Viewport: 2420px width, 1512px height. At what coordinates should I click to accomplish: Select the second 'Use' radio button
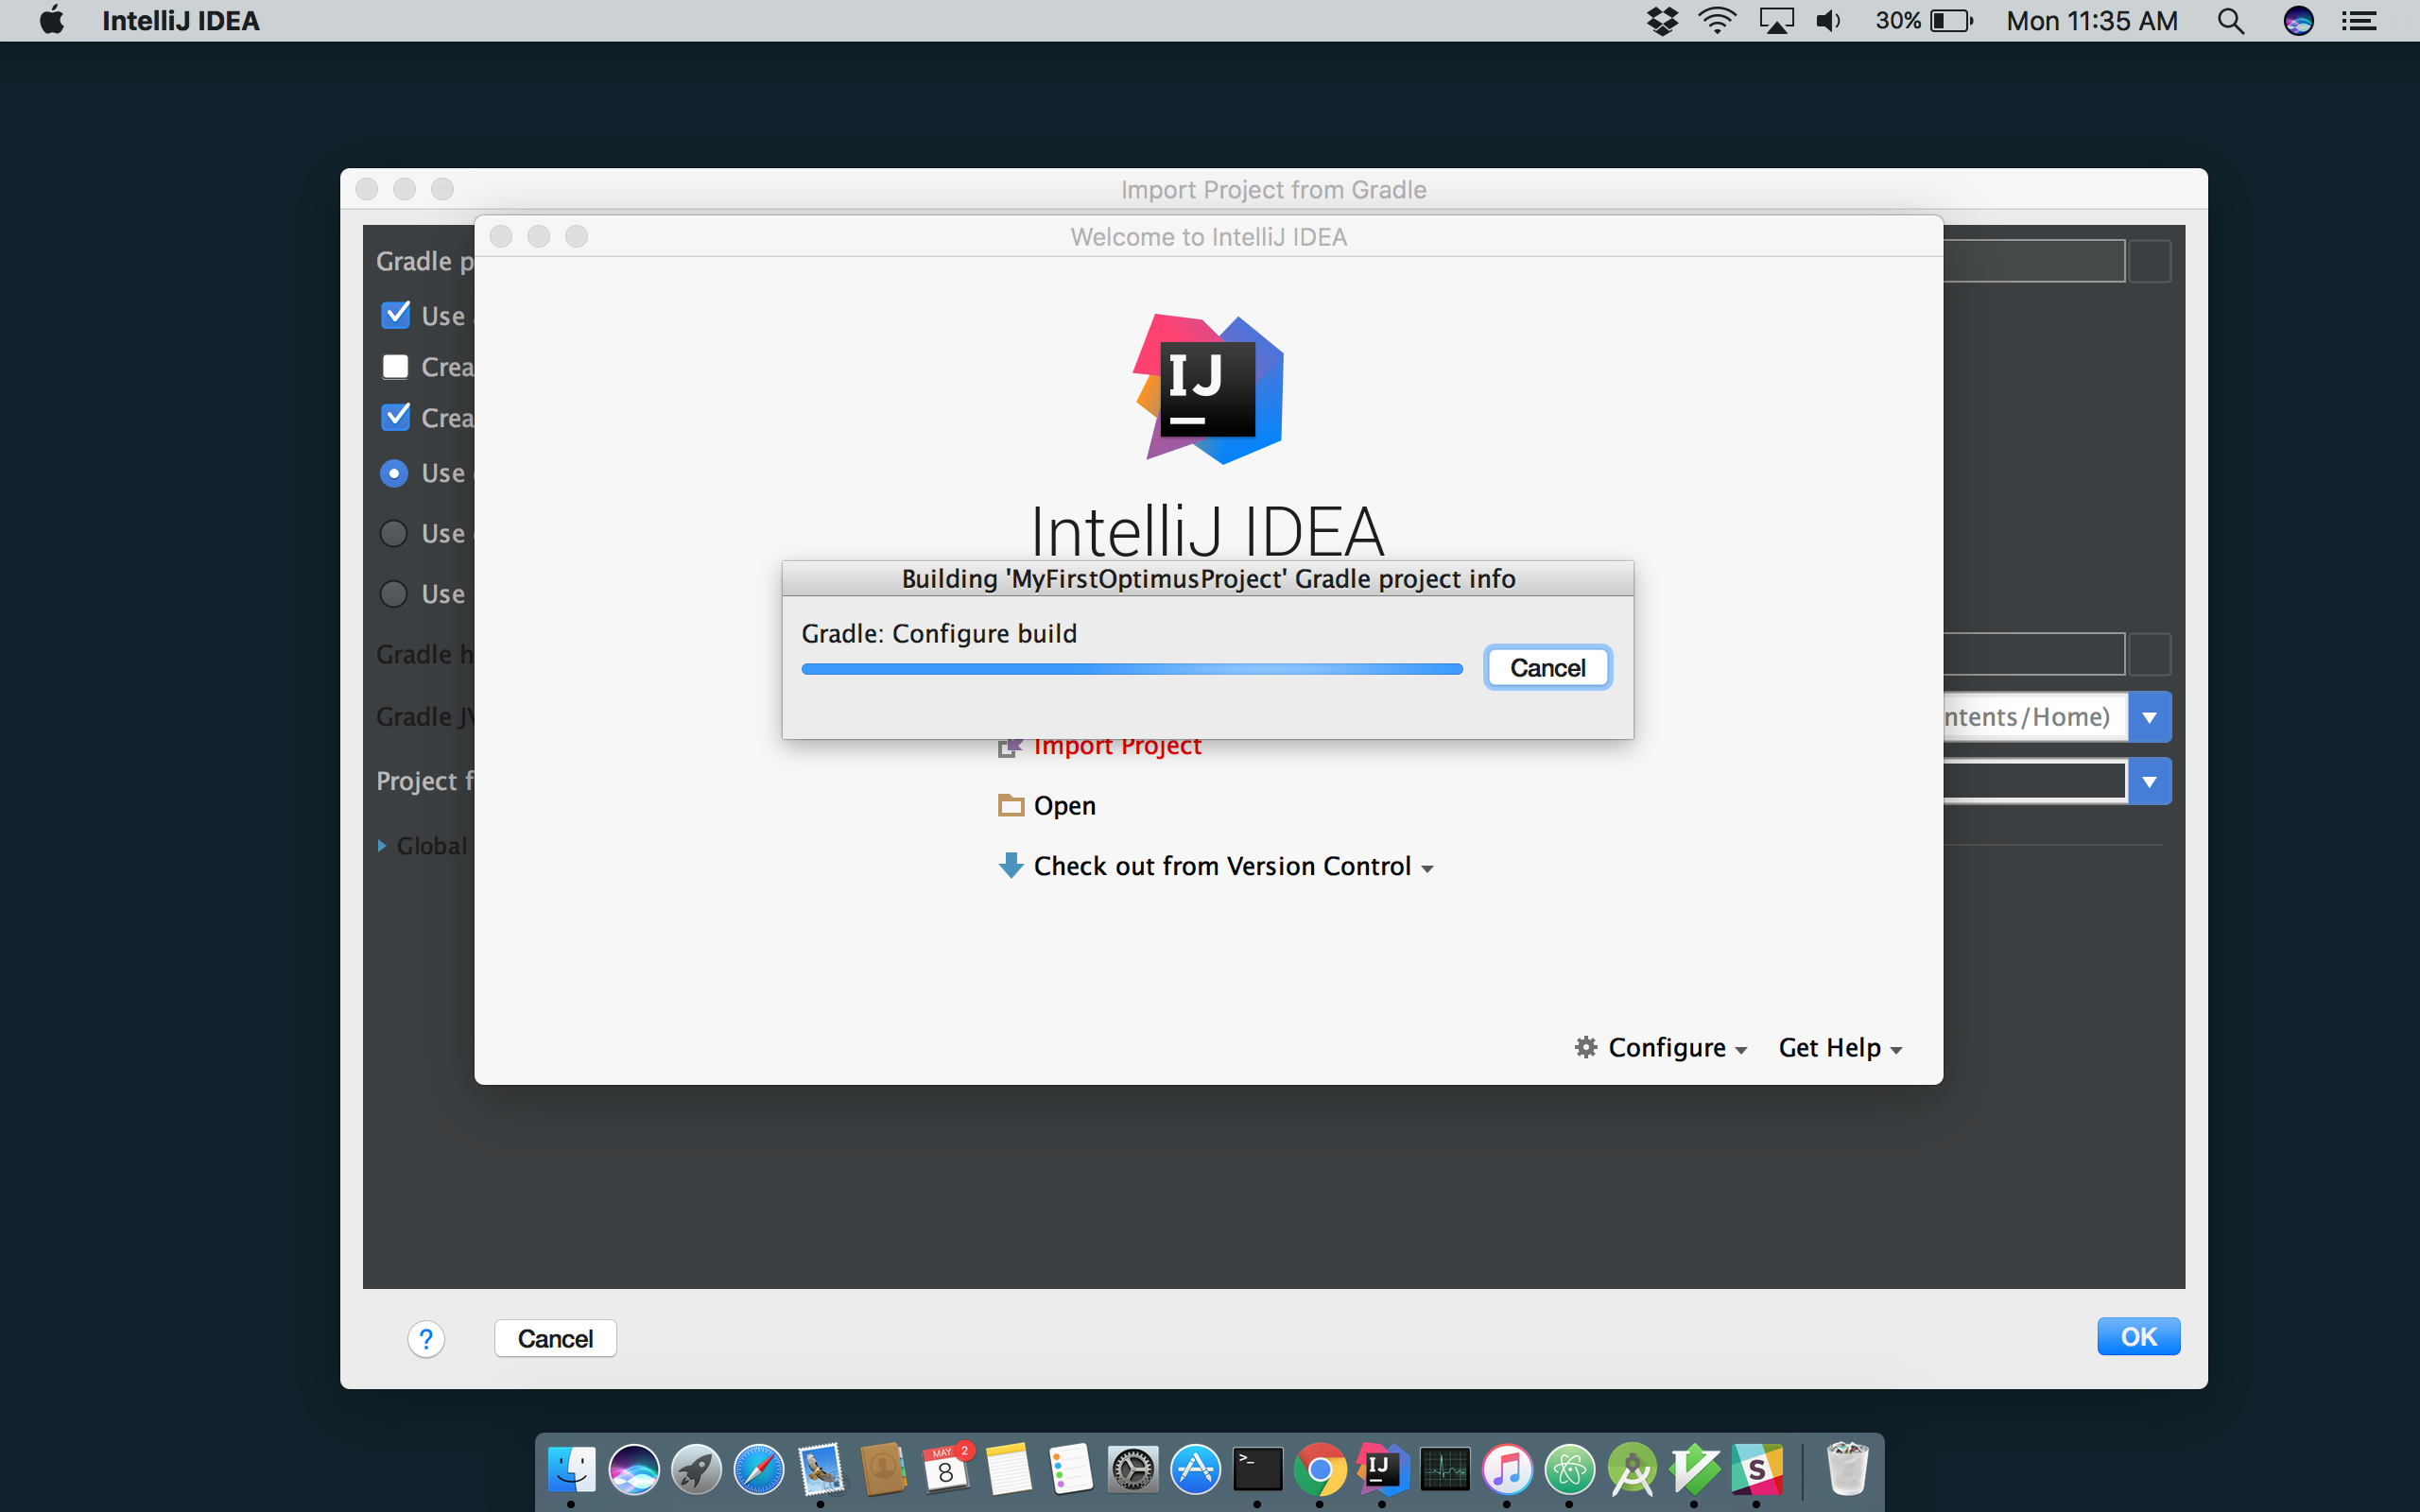(394, 534)
